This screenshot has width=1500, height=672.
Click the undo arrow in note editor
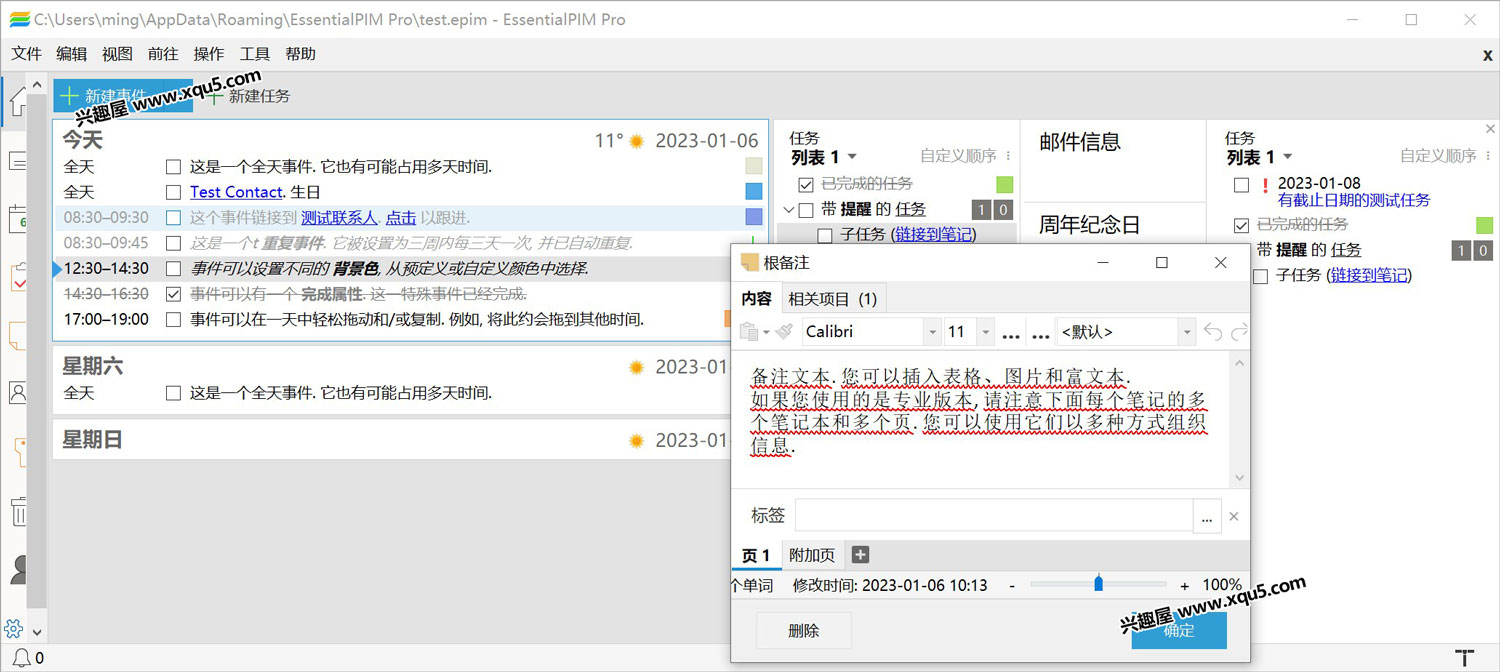1213,331
